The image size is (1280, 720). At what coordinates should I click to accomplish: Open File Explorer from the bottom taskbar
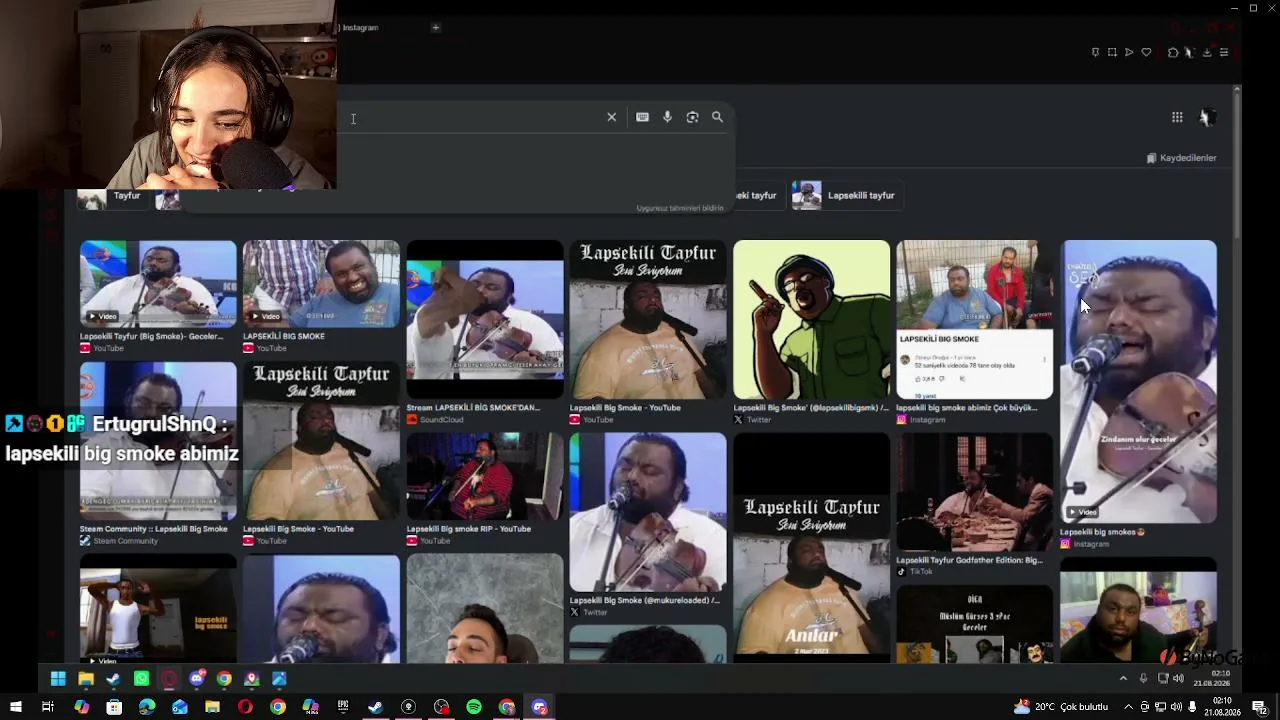(x=212, y=707)
